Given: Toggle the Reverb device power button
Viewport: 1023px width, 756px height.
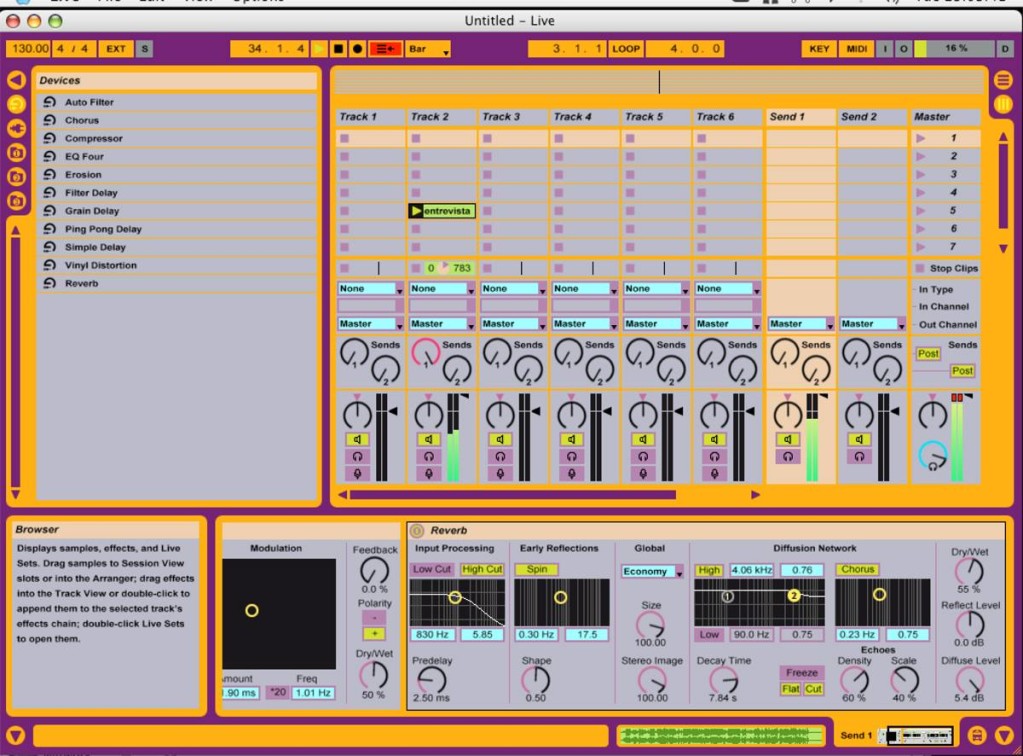Looking at the screenshot, I should click(417, 531).
